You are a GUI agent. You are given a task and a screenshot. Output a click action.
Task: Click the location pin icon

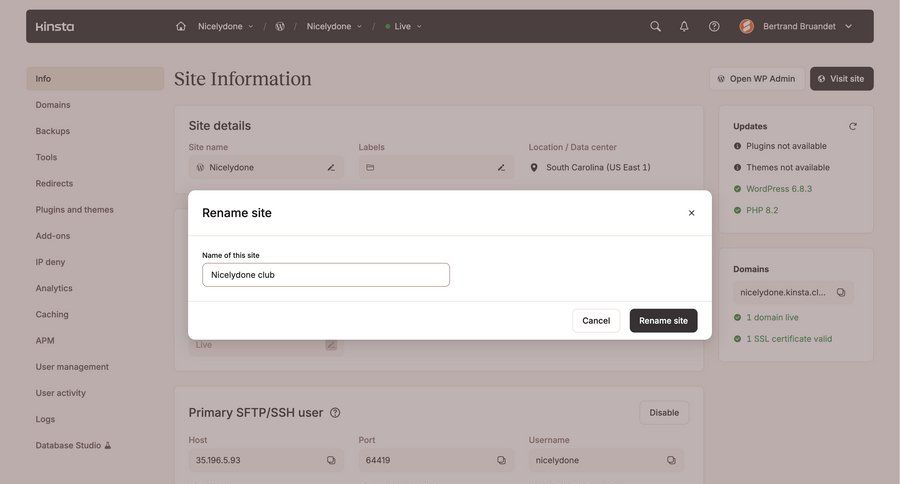[534, 168]
